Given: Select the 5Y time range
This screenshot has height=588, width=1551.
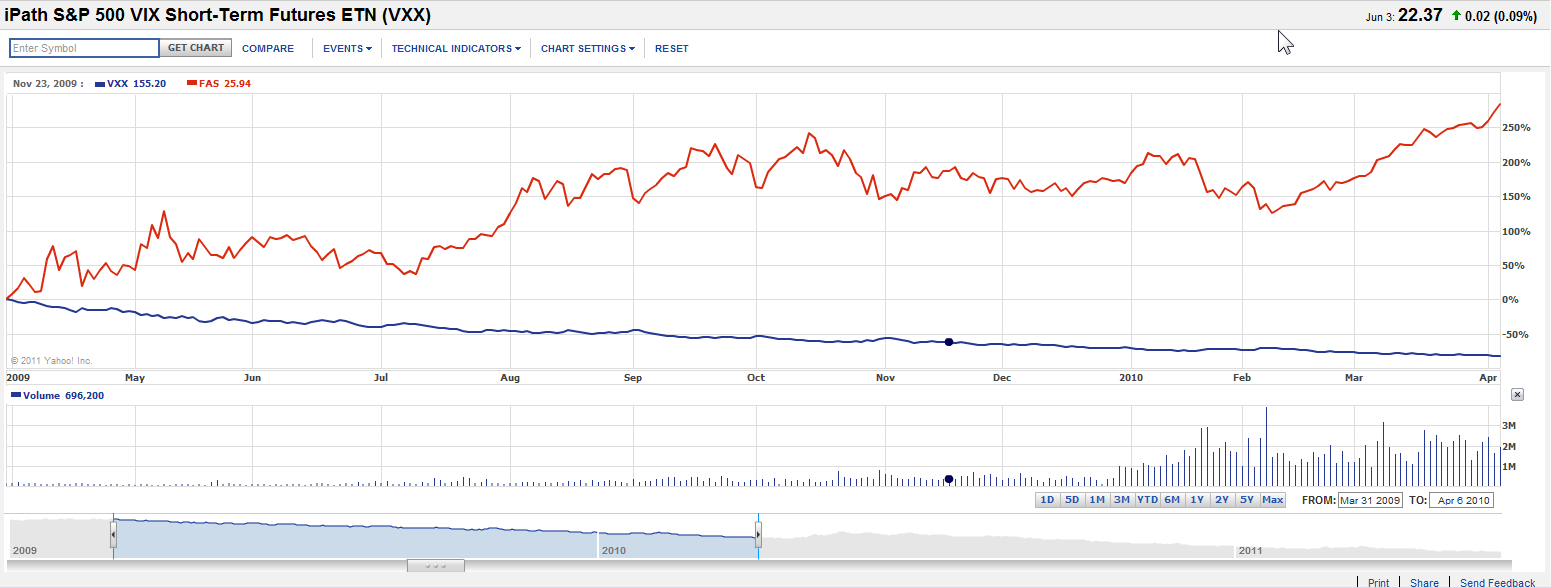Looking at the screenshot, I should (1247, 499).
